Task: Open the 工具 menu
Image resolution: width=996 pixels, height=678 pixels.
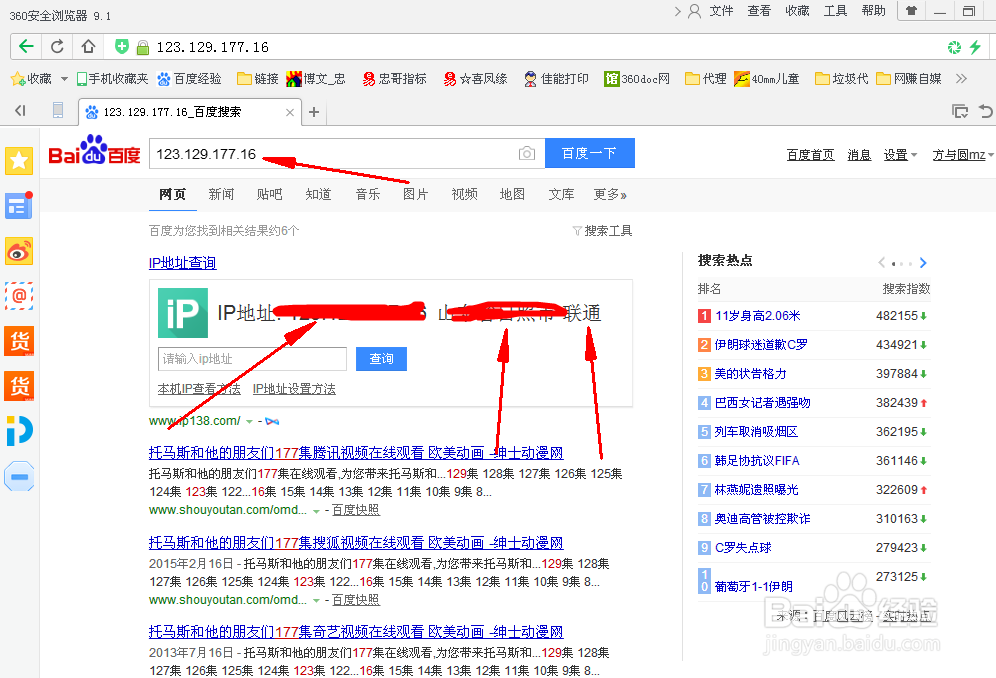Action: coord(835,12)
